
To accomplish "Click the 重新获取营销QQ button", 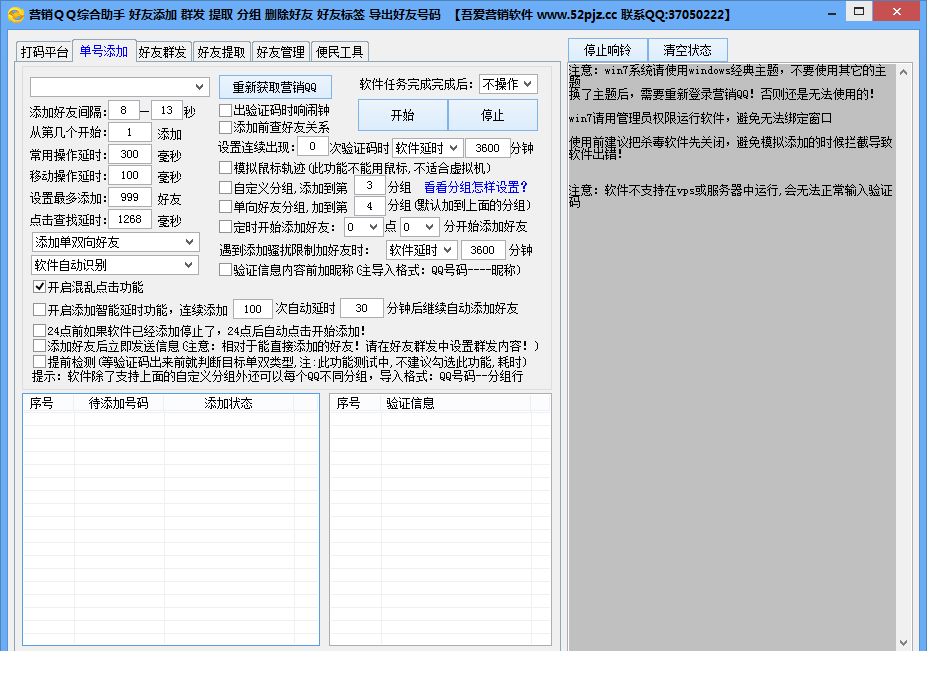I will point(275,87).
